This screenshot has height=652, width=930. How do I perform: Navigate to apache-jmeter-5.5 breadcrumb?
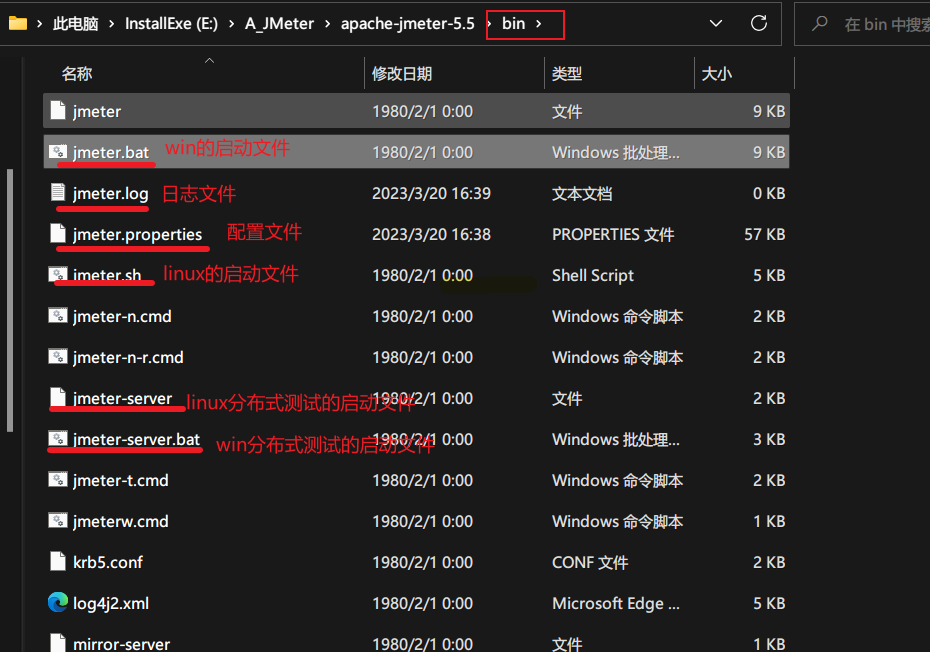[407, 24]
